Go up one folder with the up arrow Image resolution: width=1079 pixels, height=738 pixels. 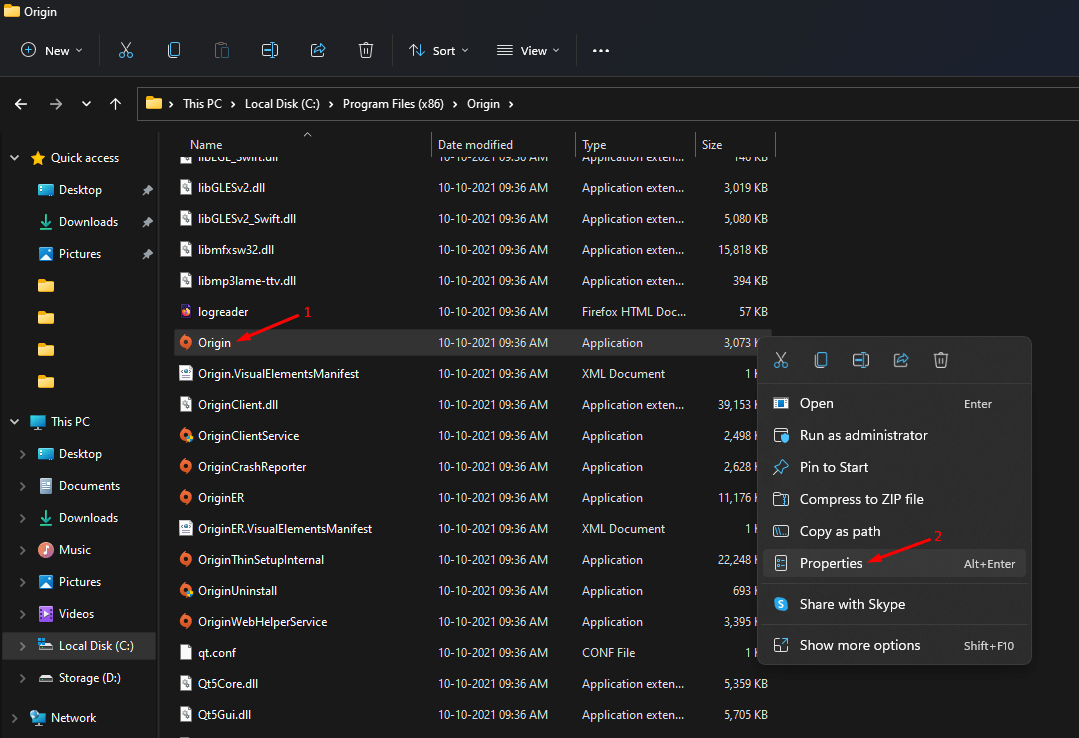pyautogui.click(x=115, y=104)
